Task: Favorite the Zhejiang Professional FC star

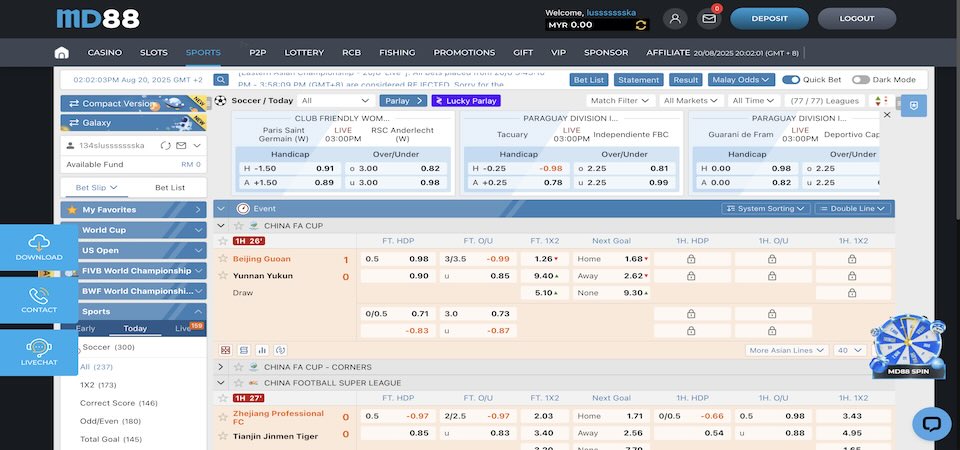Action: pos(223,418)
